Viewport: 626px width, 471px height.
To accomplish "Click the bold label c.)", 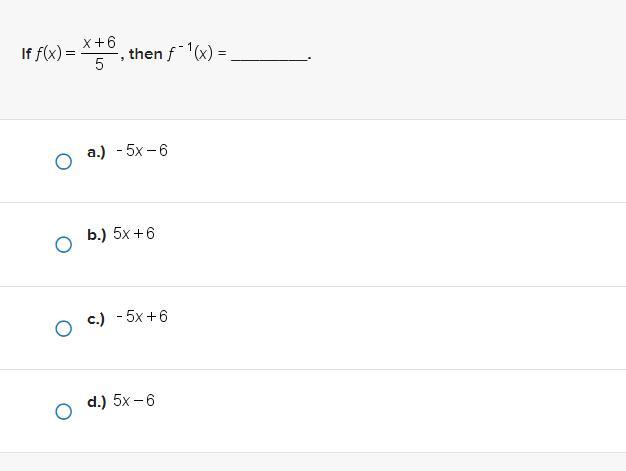I will pyautogui.click(x=96, y=318).
